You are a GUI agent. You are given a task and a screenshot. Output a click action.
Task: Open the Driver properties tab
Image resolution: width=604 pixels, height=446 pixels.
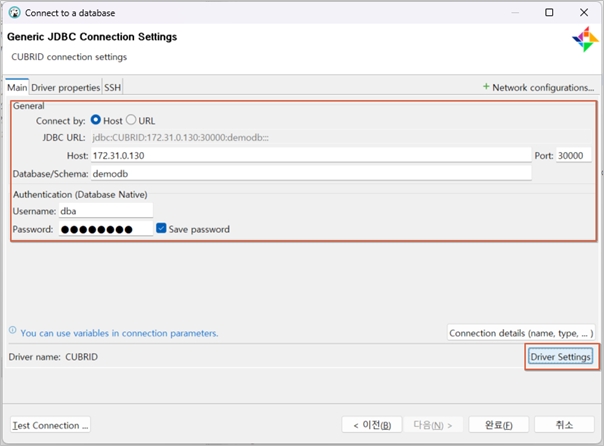pos(65,88)
